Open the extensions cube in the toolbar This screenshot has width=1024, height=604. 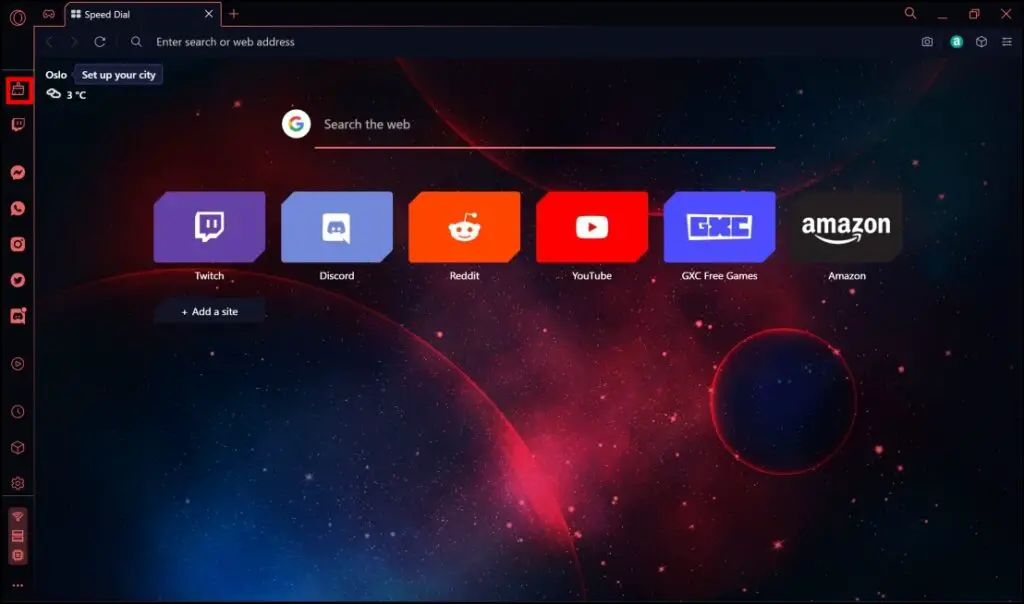pyautogui.click(x=982, y=42)
